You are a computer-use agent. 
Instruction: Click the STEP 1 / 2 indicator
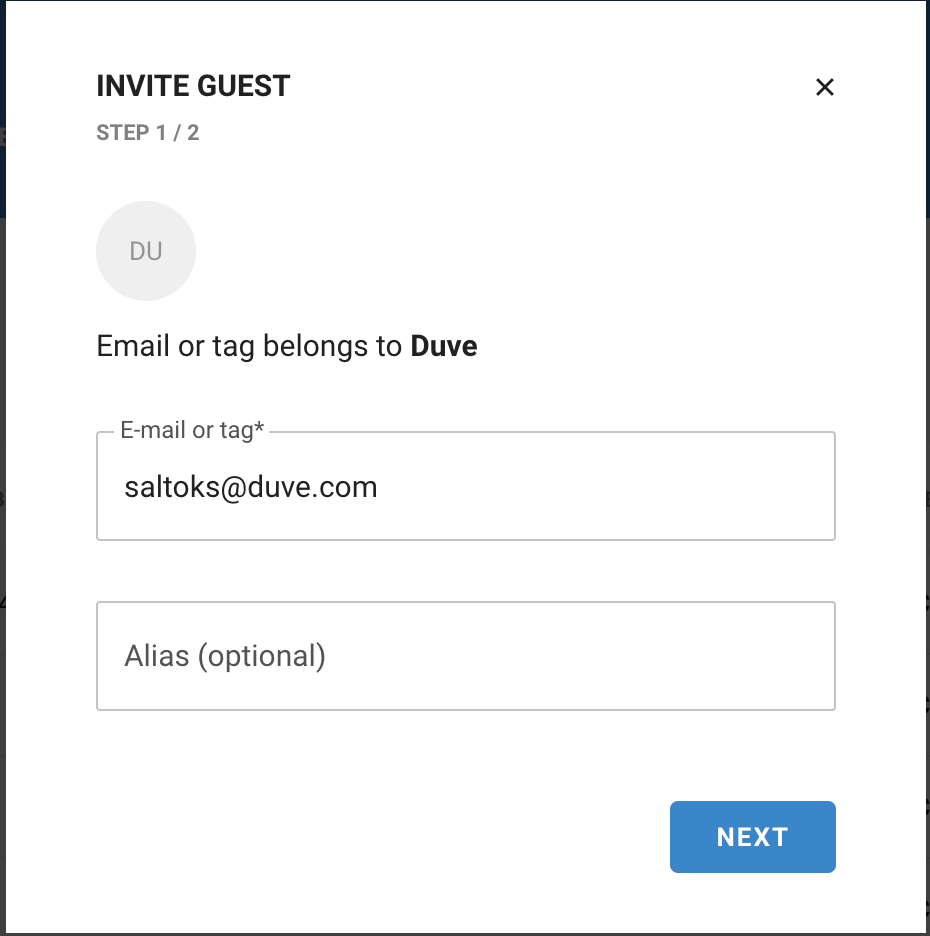pyautogui.click(x=148, y=132)
